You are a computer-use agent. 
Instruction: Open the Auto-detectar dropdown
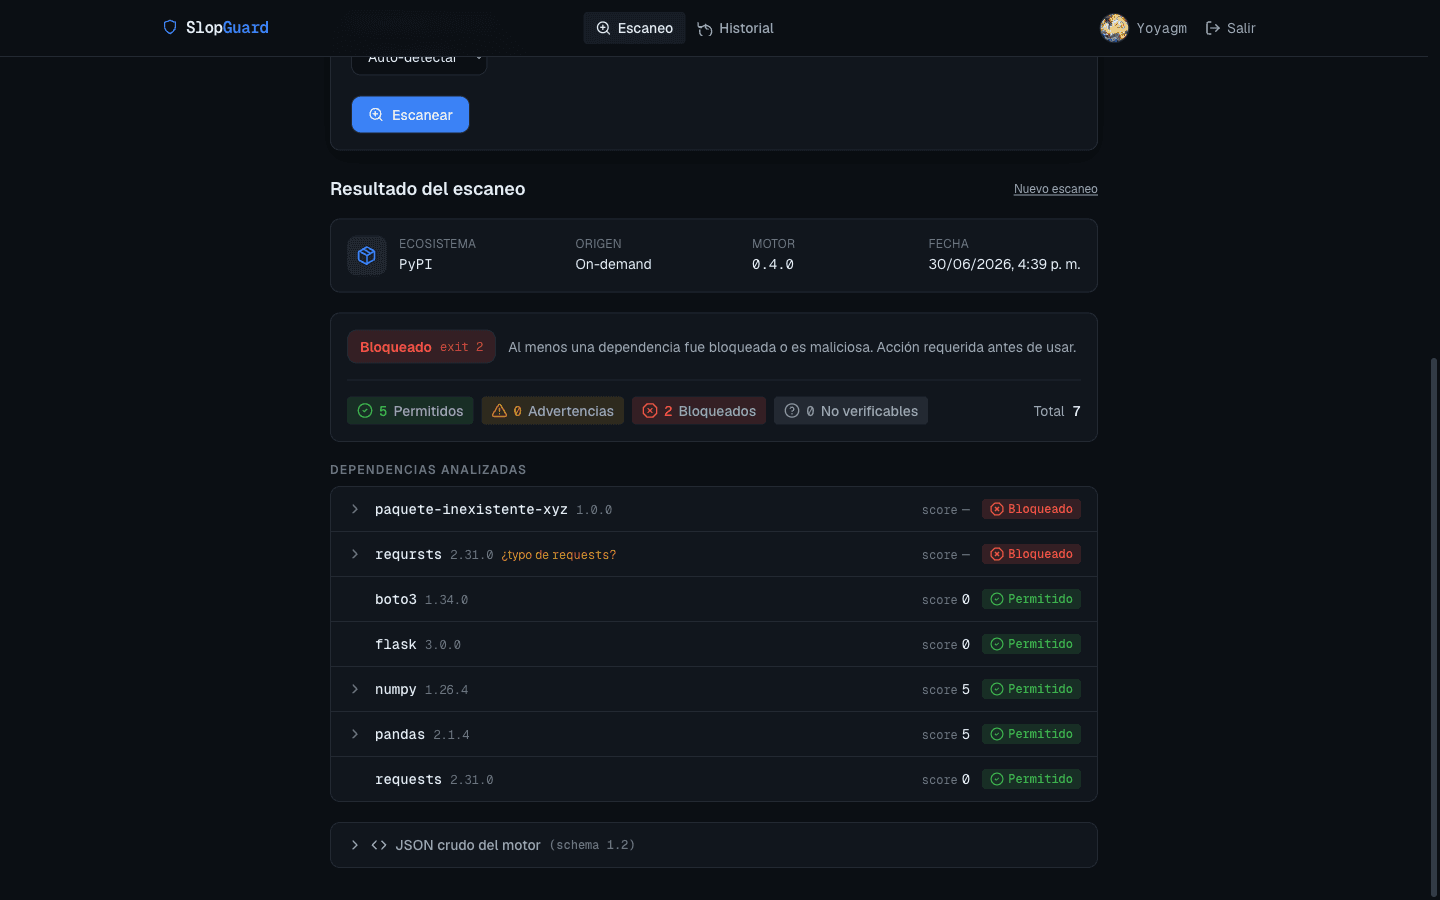(x=419, y=62)
